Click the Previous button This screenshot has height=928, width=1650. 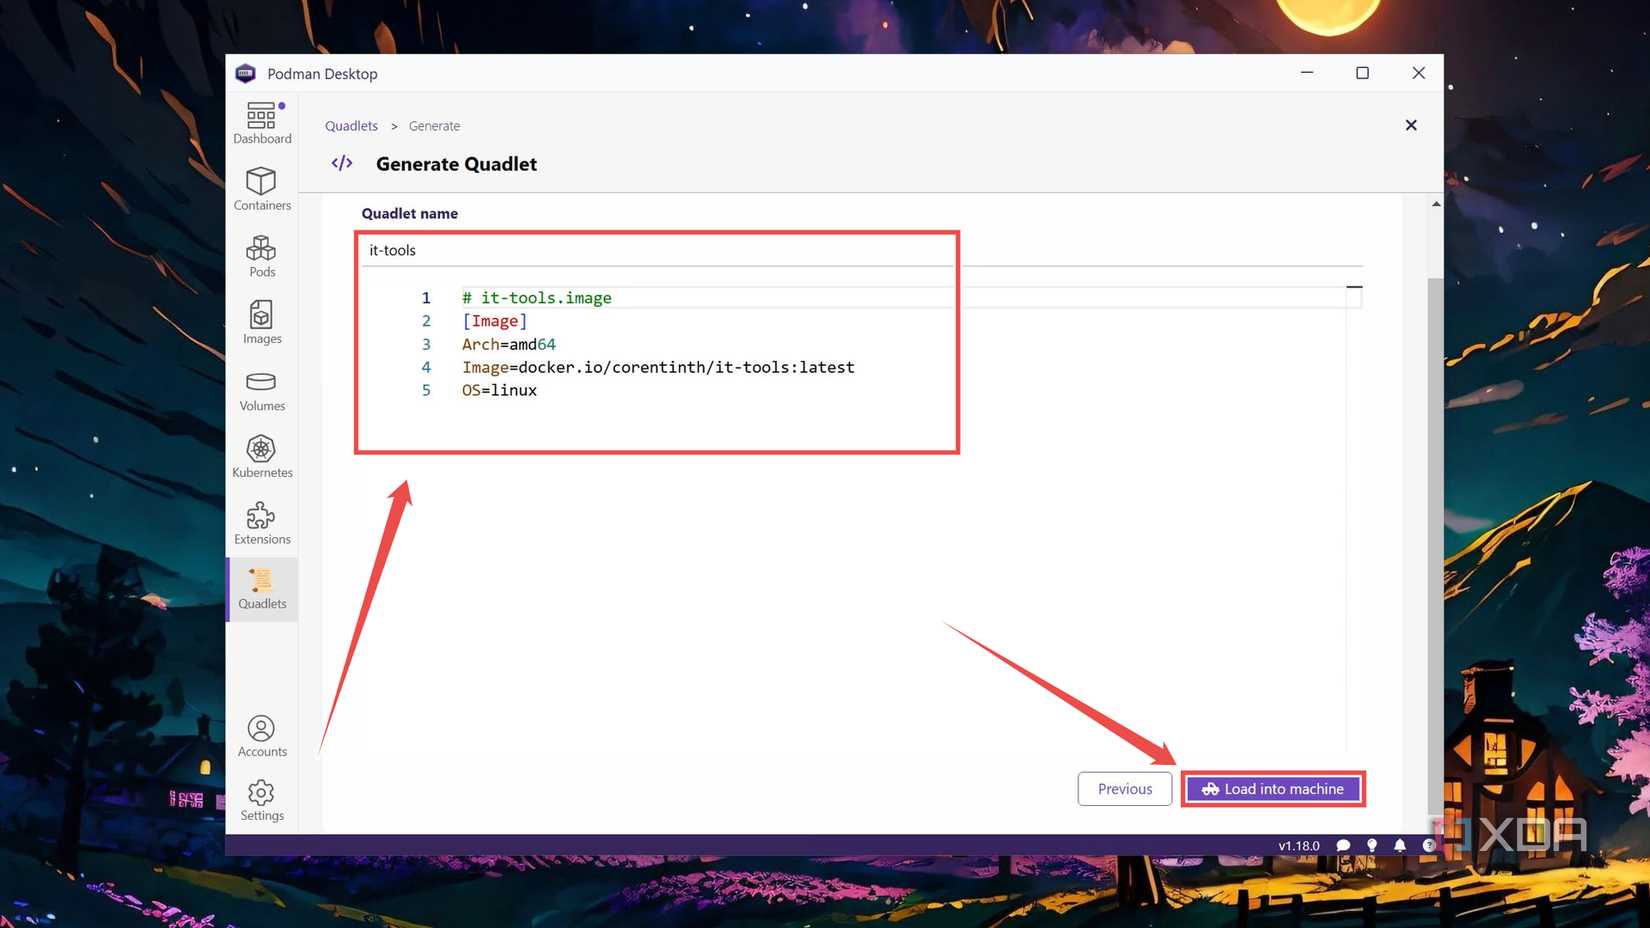click(1124, 788)
